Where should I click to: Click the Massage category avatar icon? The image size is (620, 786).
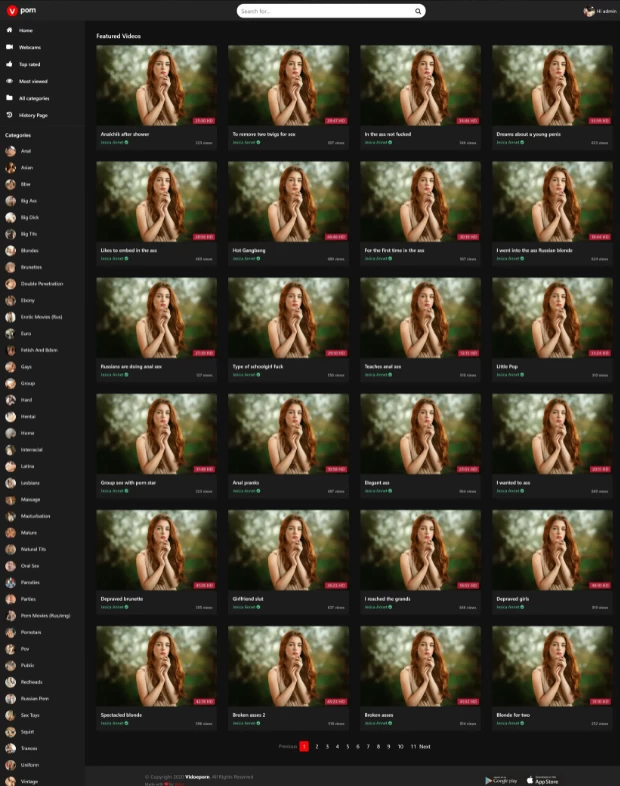click(x=11, y=499)
